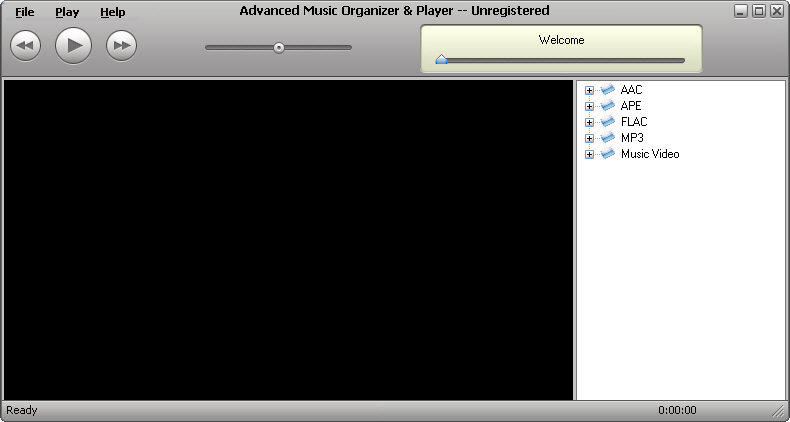790x422 pixels.
Task: Click the rewind (previous) playback button
Action: point(25,46)
